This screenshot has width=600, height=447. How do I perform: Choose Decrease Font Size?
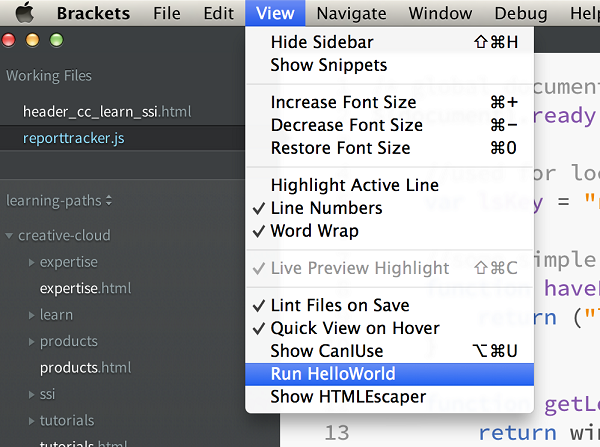(x=390, y=125)
